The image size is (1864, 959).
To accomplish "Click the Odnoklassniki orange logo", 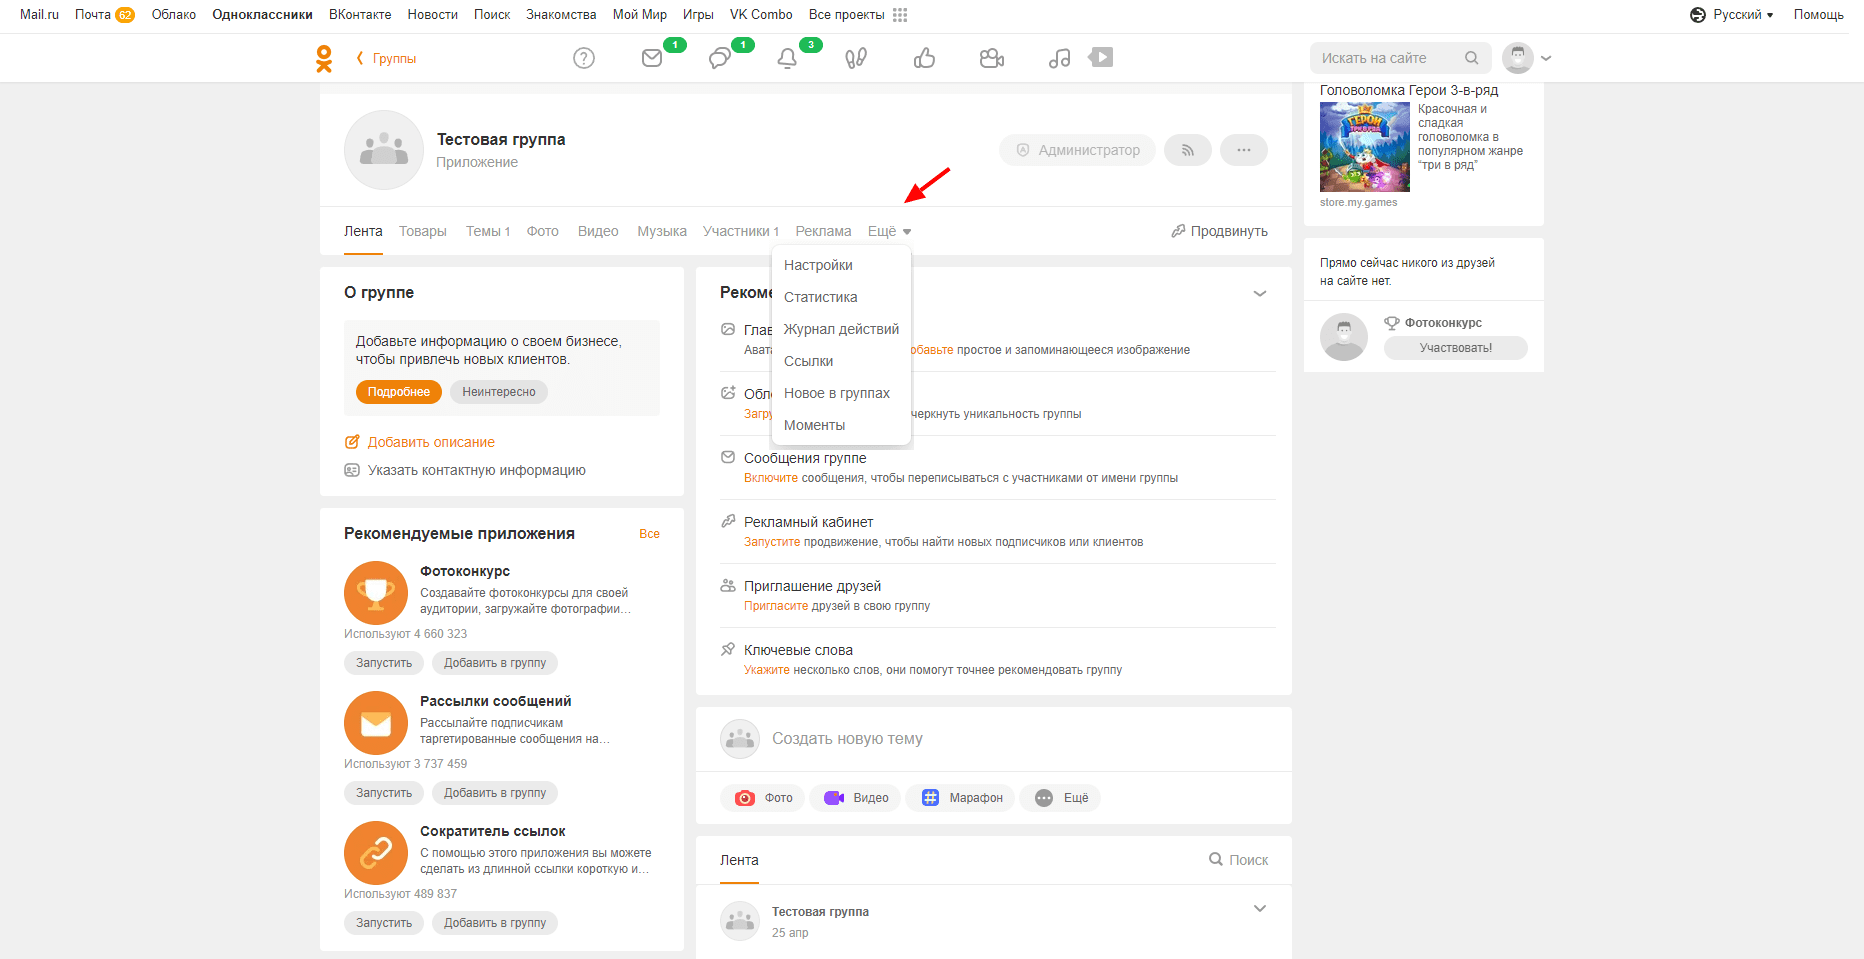I will [x=324, y=58].
